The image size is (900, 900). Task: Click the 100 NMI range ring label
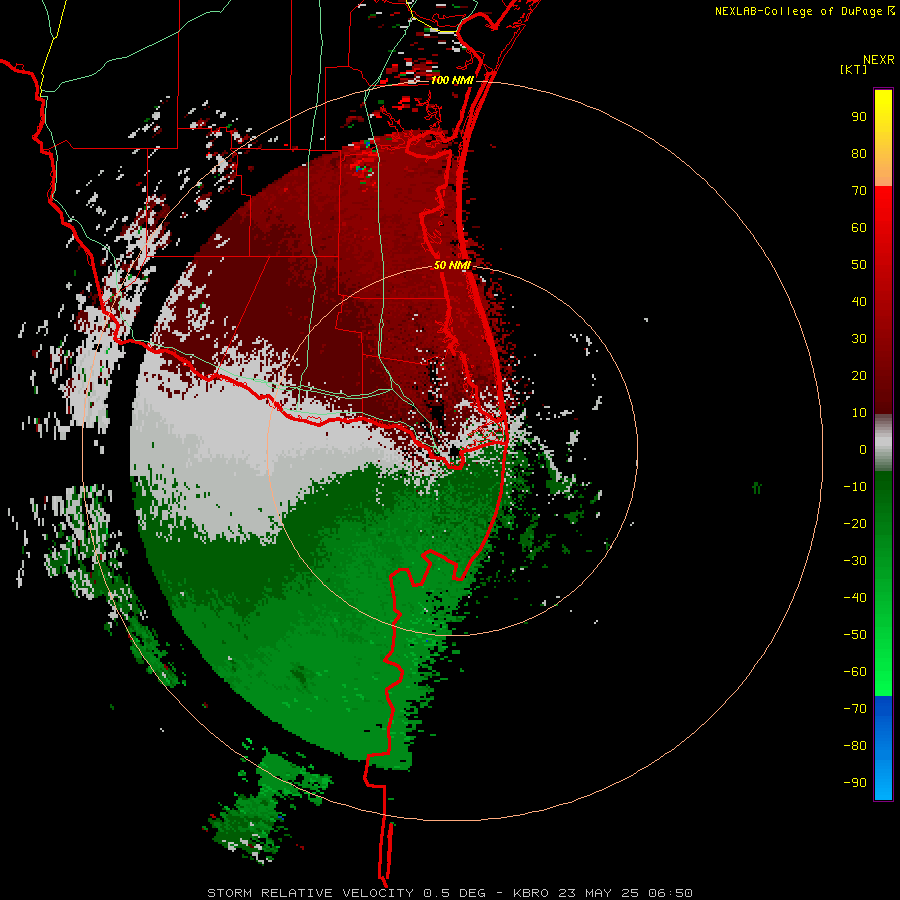pyautogui.click(x=452, y=80)
